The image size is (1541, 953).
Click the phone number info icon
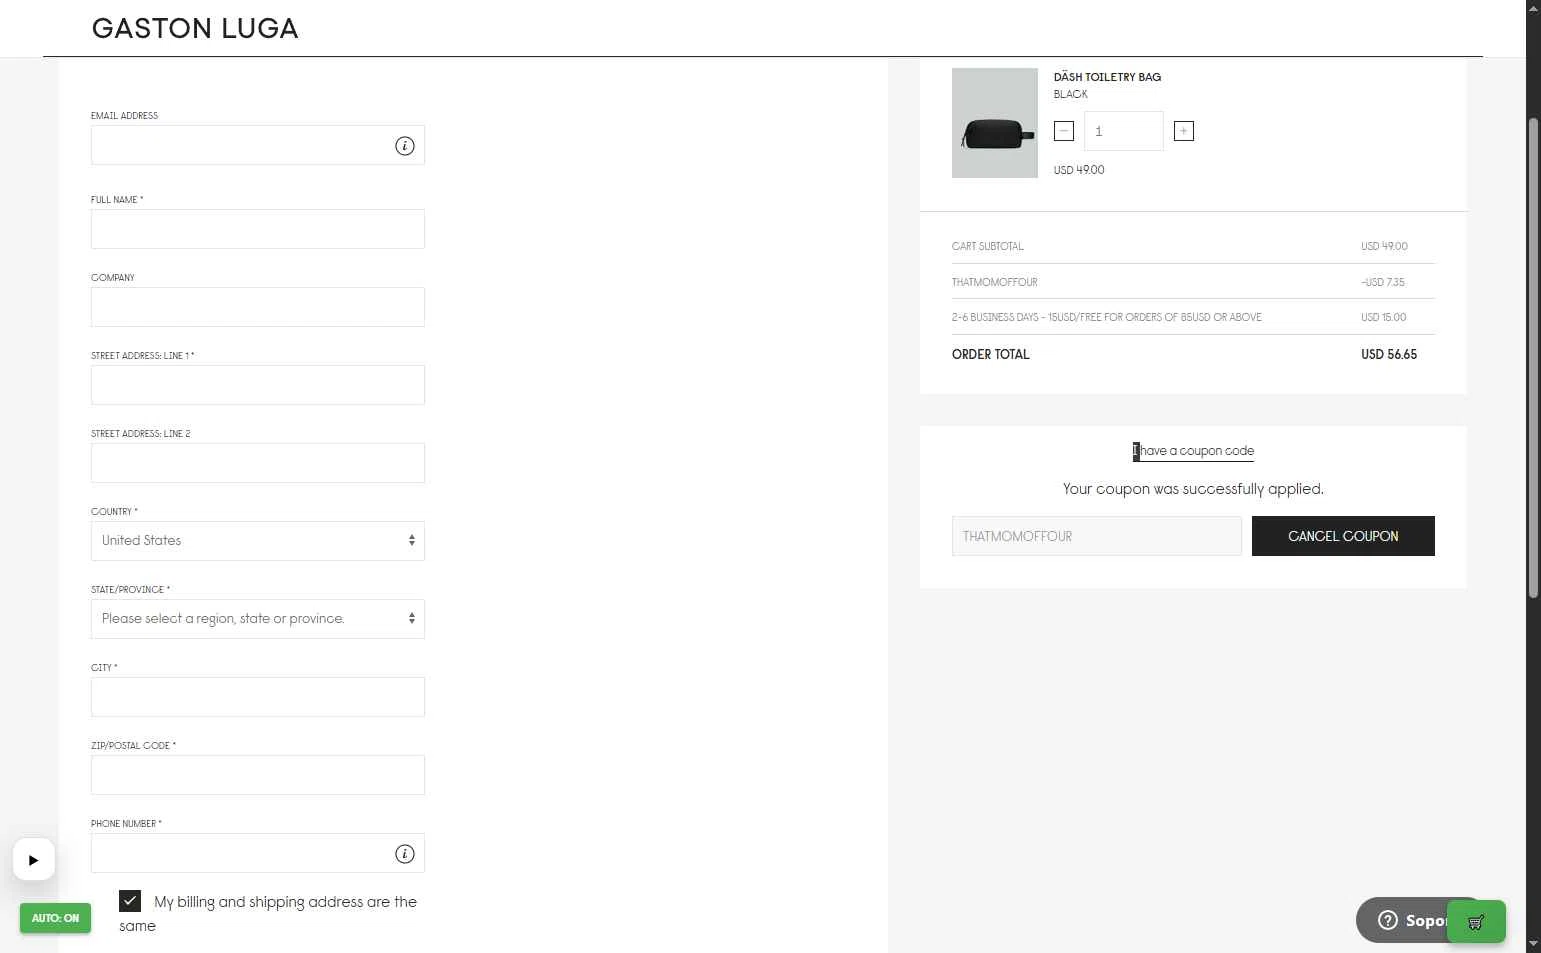click(405, 854)
